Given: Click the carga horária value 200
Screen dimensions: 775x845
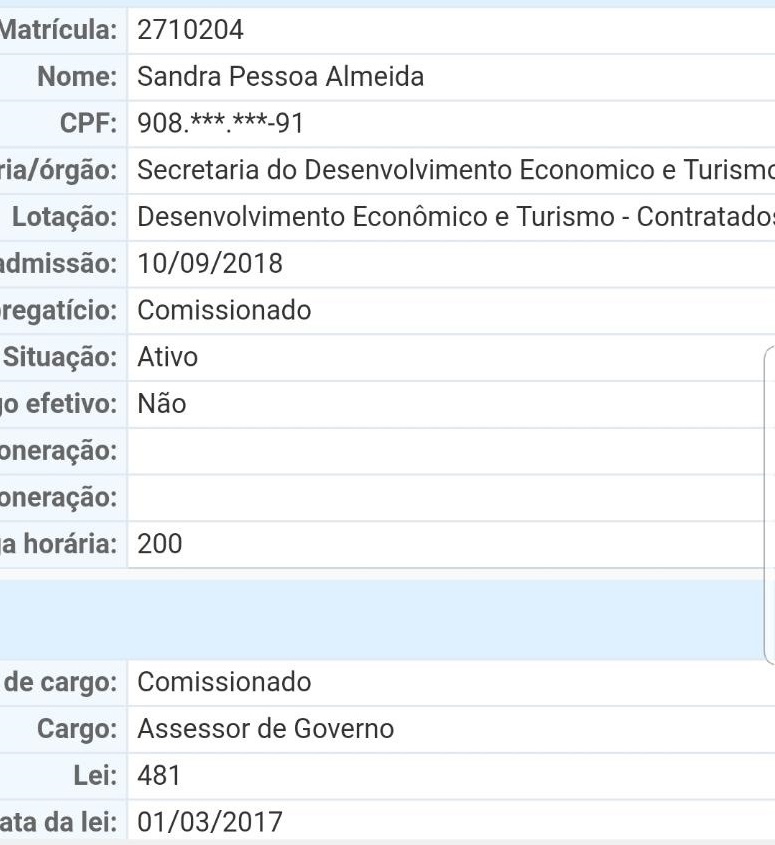Looking at the screenshot, I should click(x=160, y=545).
